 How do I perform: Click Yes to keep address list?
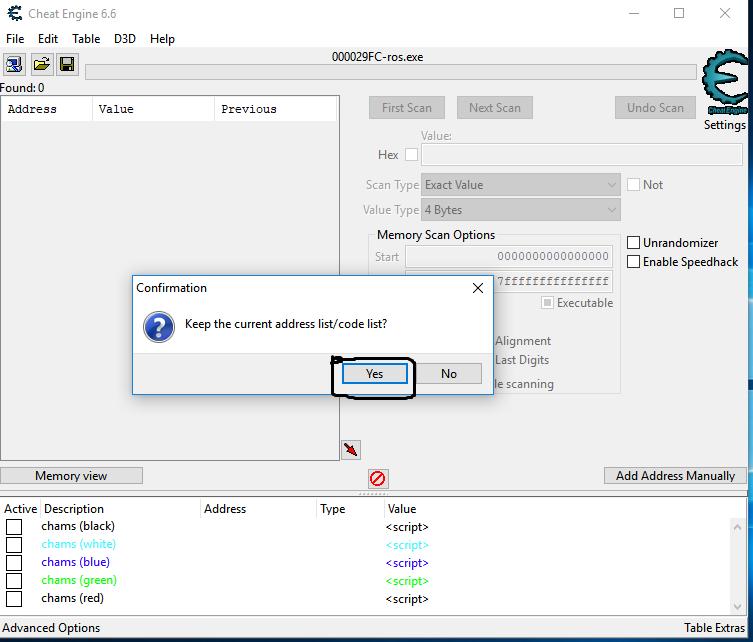[375, 374]
